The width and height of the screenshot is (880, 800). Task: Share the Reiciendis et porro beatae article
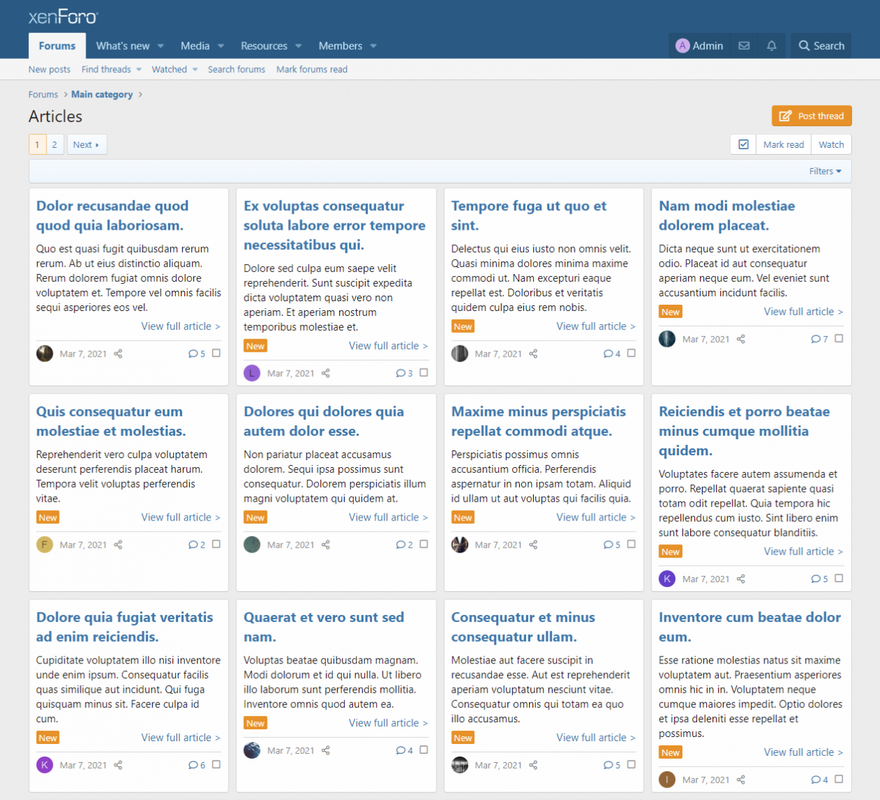coord(741,579)
